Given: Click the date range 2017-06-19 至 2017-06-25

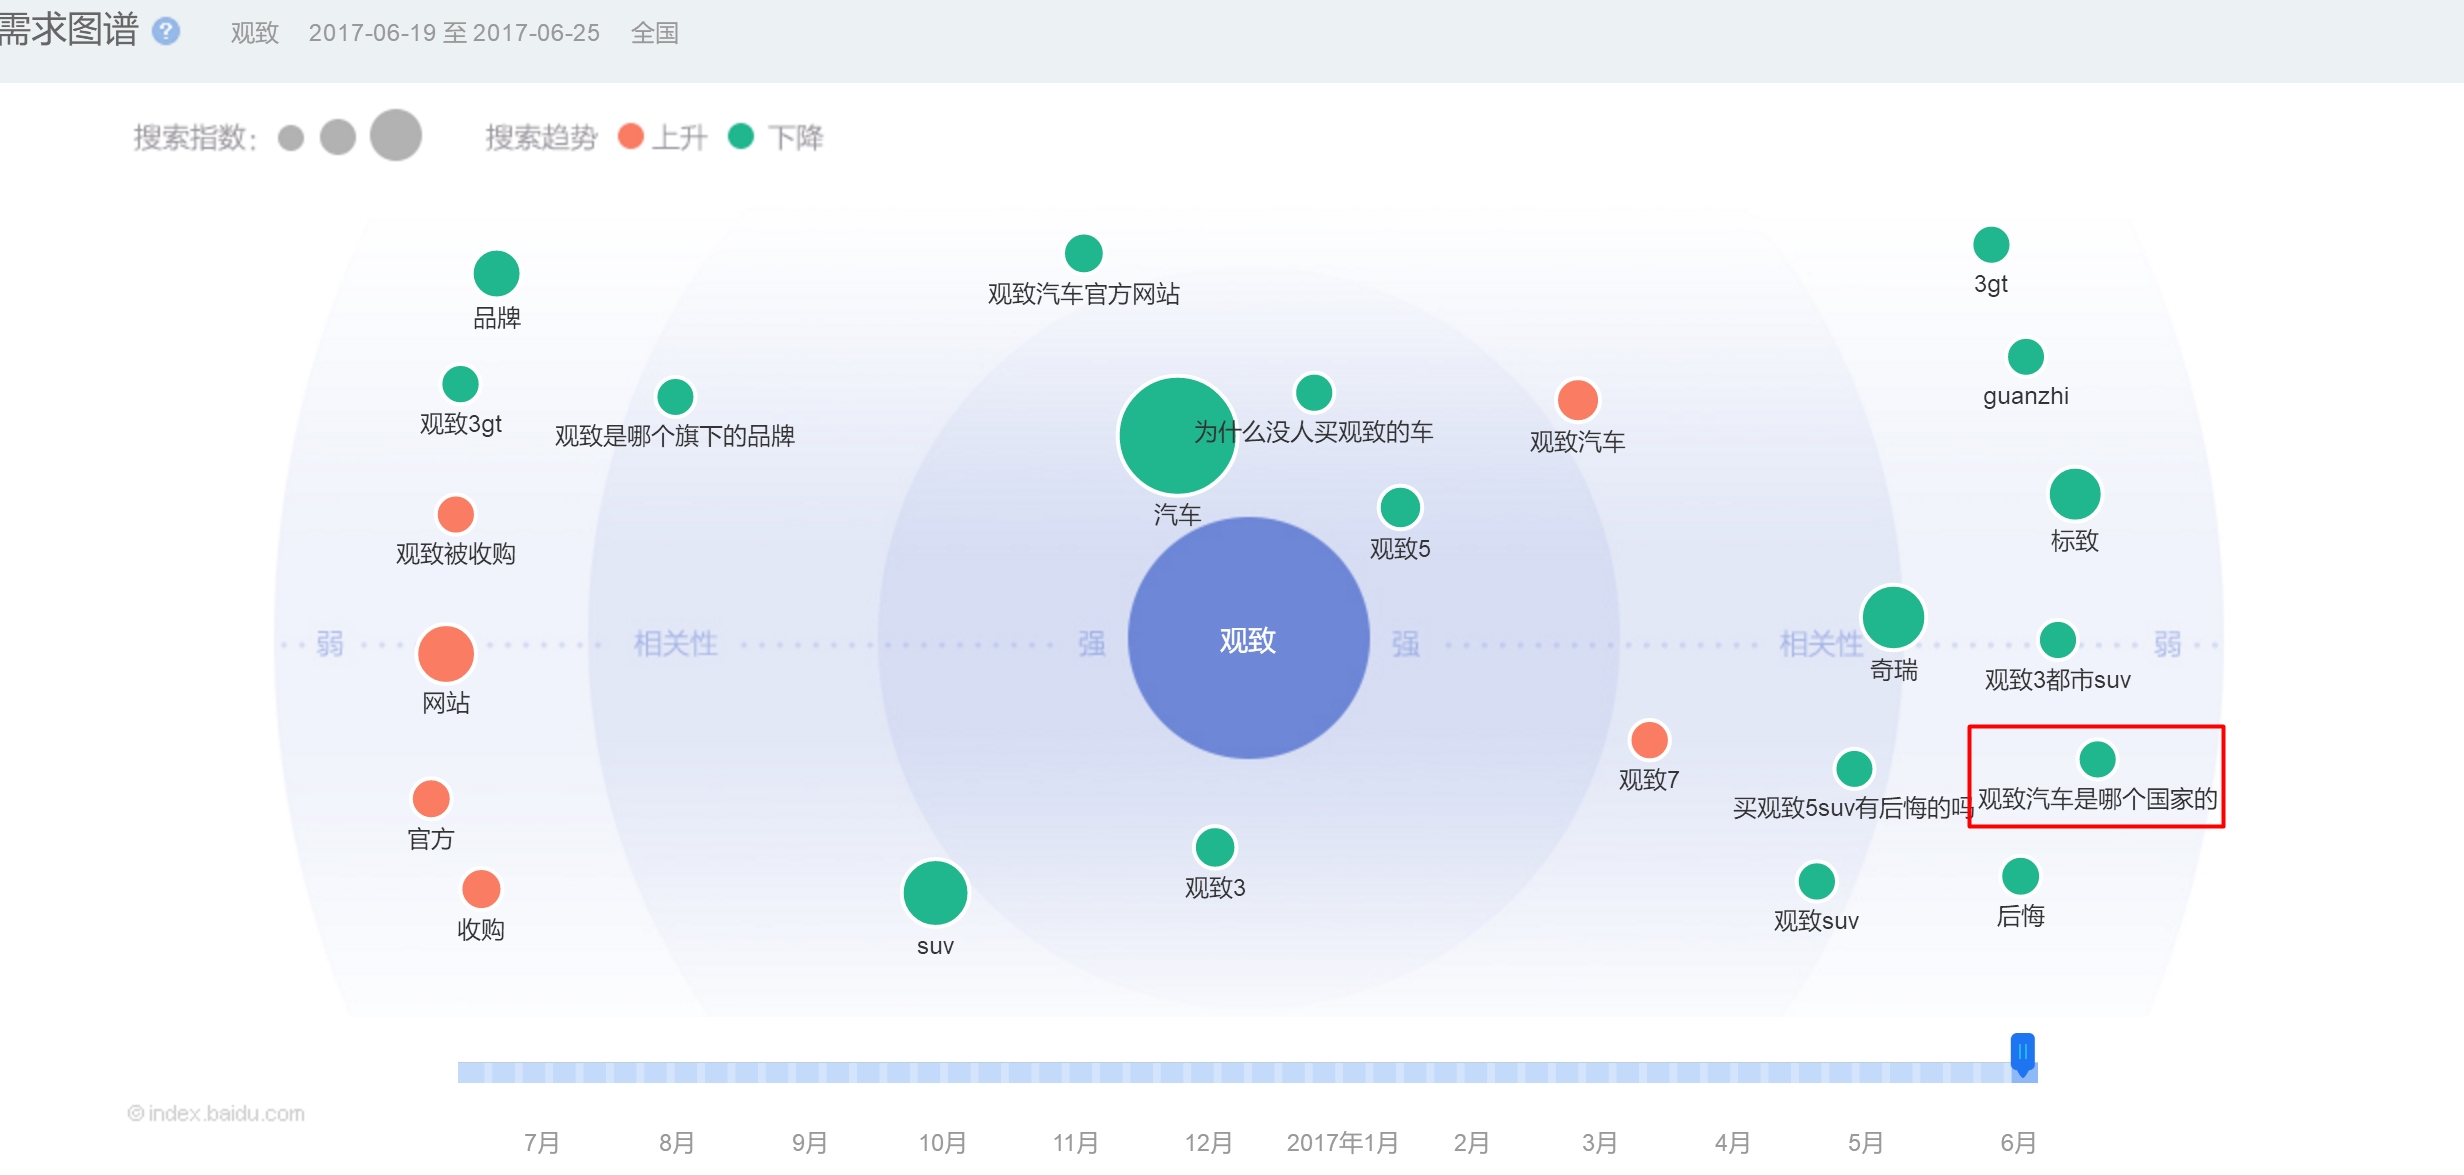Looking at the screenshot, I should tap(454, 33).
